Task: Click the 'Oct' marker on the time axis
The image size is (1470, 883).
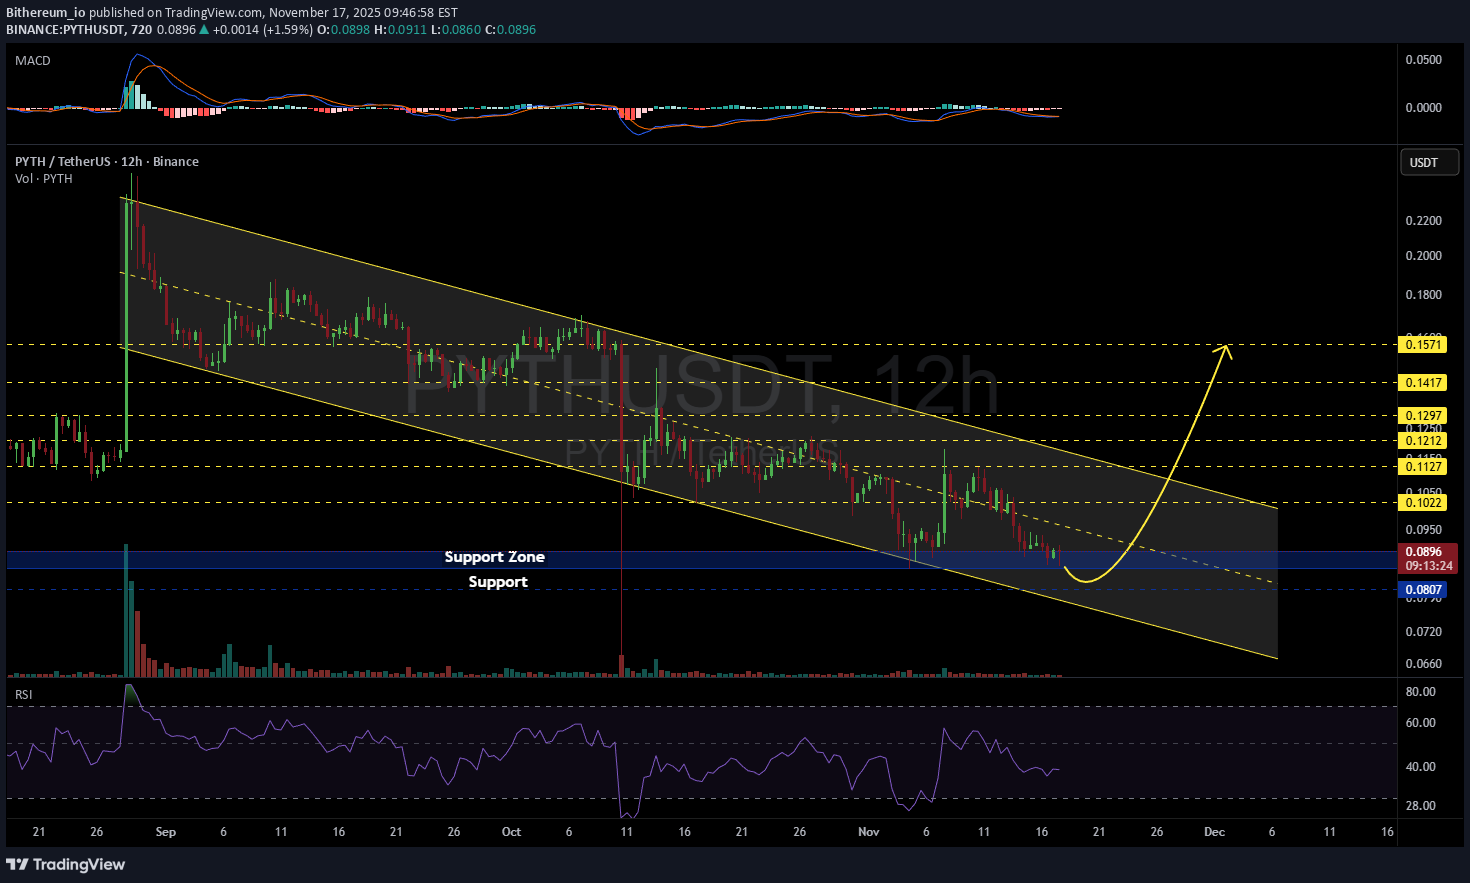Action: point(511,832)
